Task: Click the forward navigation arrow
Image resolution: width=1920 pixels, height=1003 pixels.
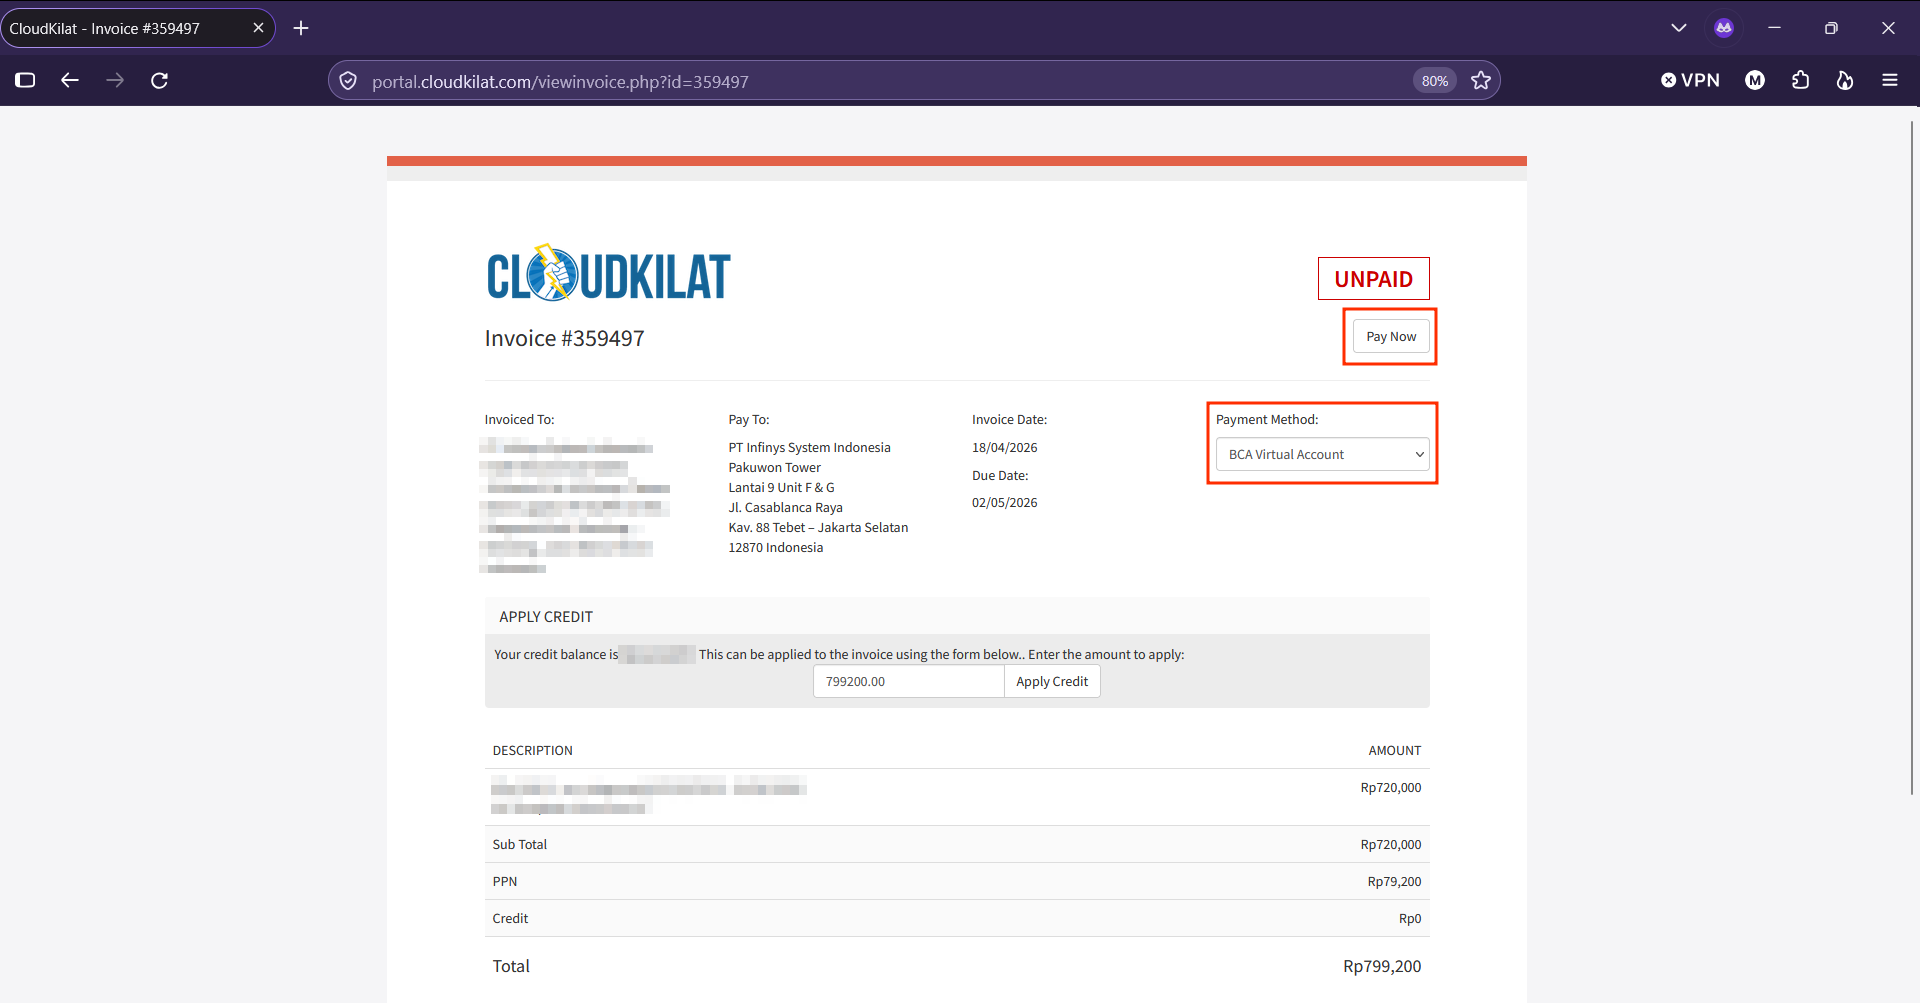Action: click(115, 80)
